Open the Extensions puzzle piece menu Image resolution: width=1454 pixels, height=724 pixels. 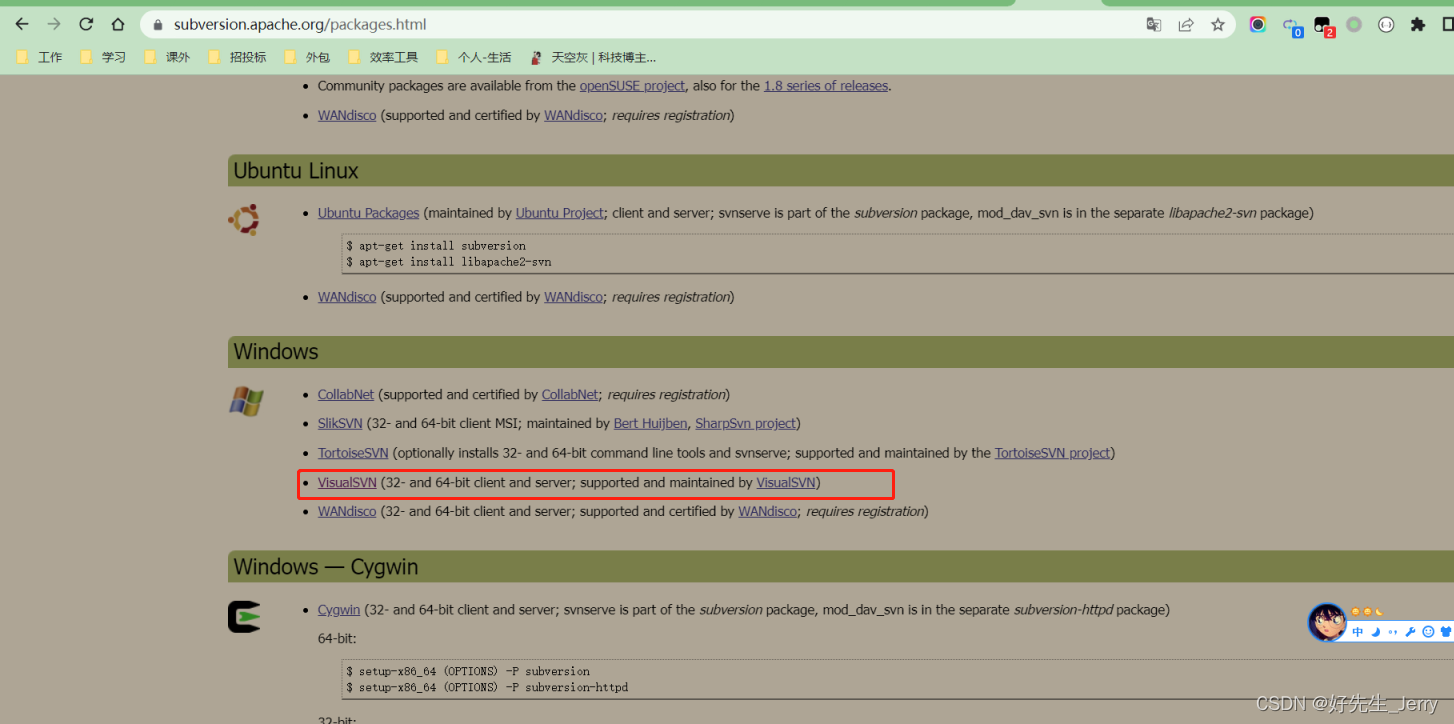coord(1418,25)
